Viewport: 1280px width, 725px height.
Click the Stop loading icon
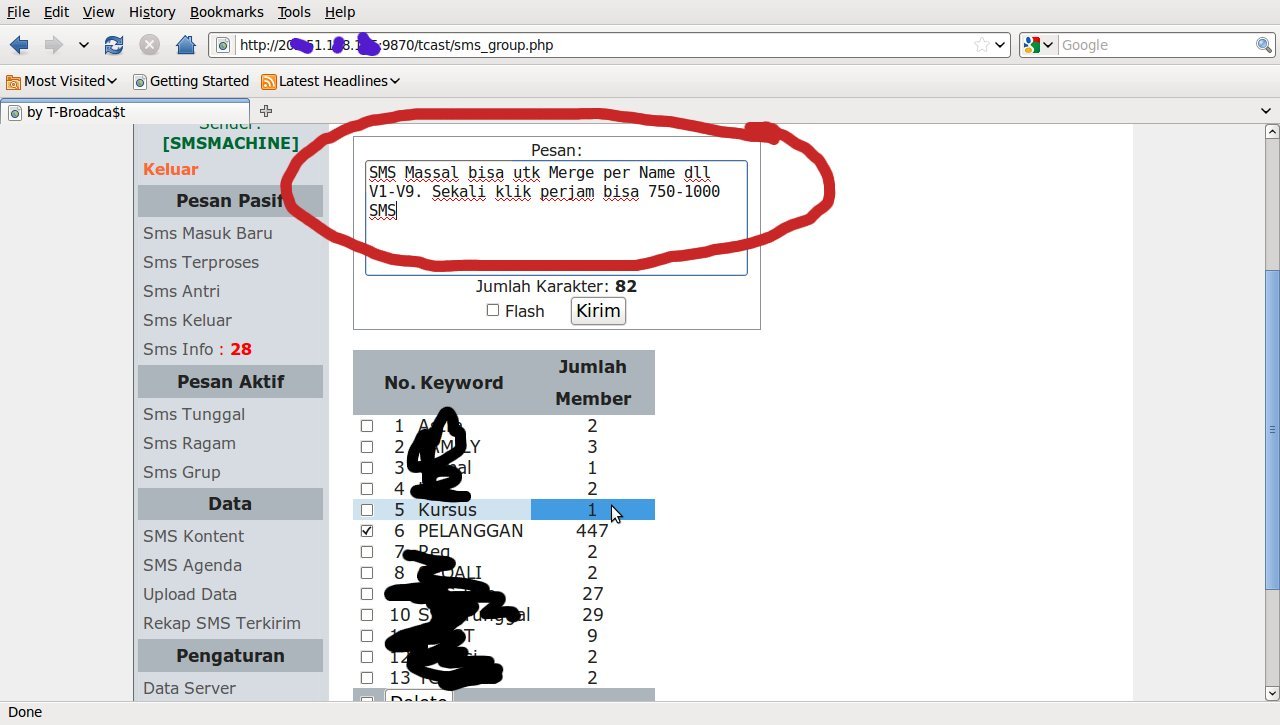[x=150, y=45]
